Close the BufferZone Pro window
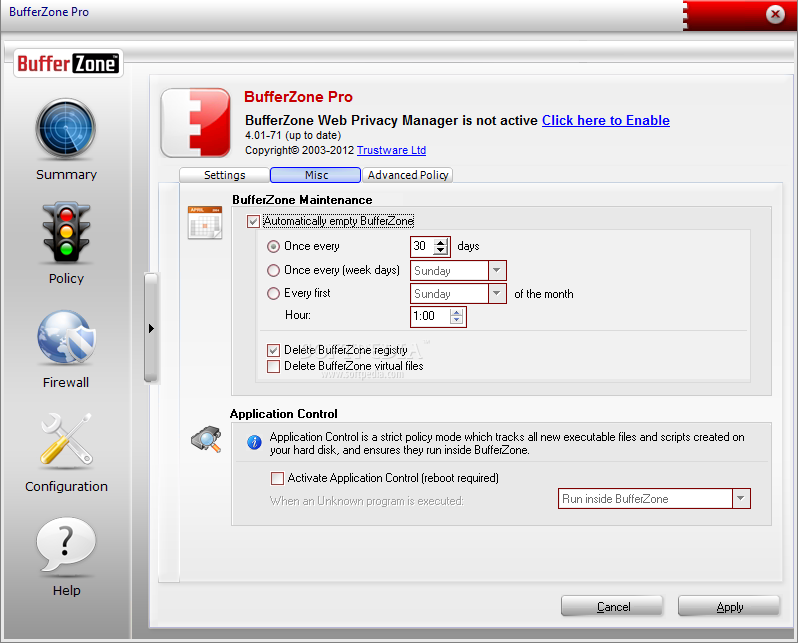798x643 pixels. tap(775, 14)
